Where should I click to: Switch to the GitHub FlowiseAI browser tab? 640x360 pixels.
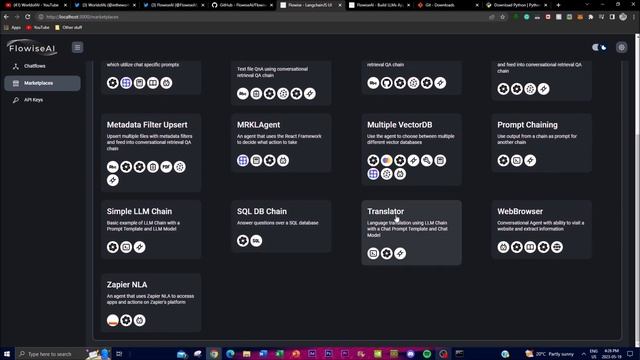click(242, 5)
